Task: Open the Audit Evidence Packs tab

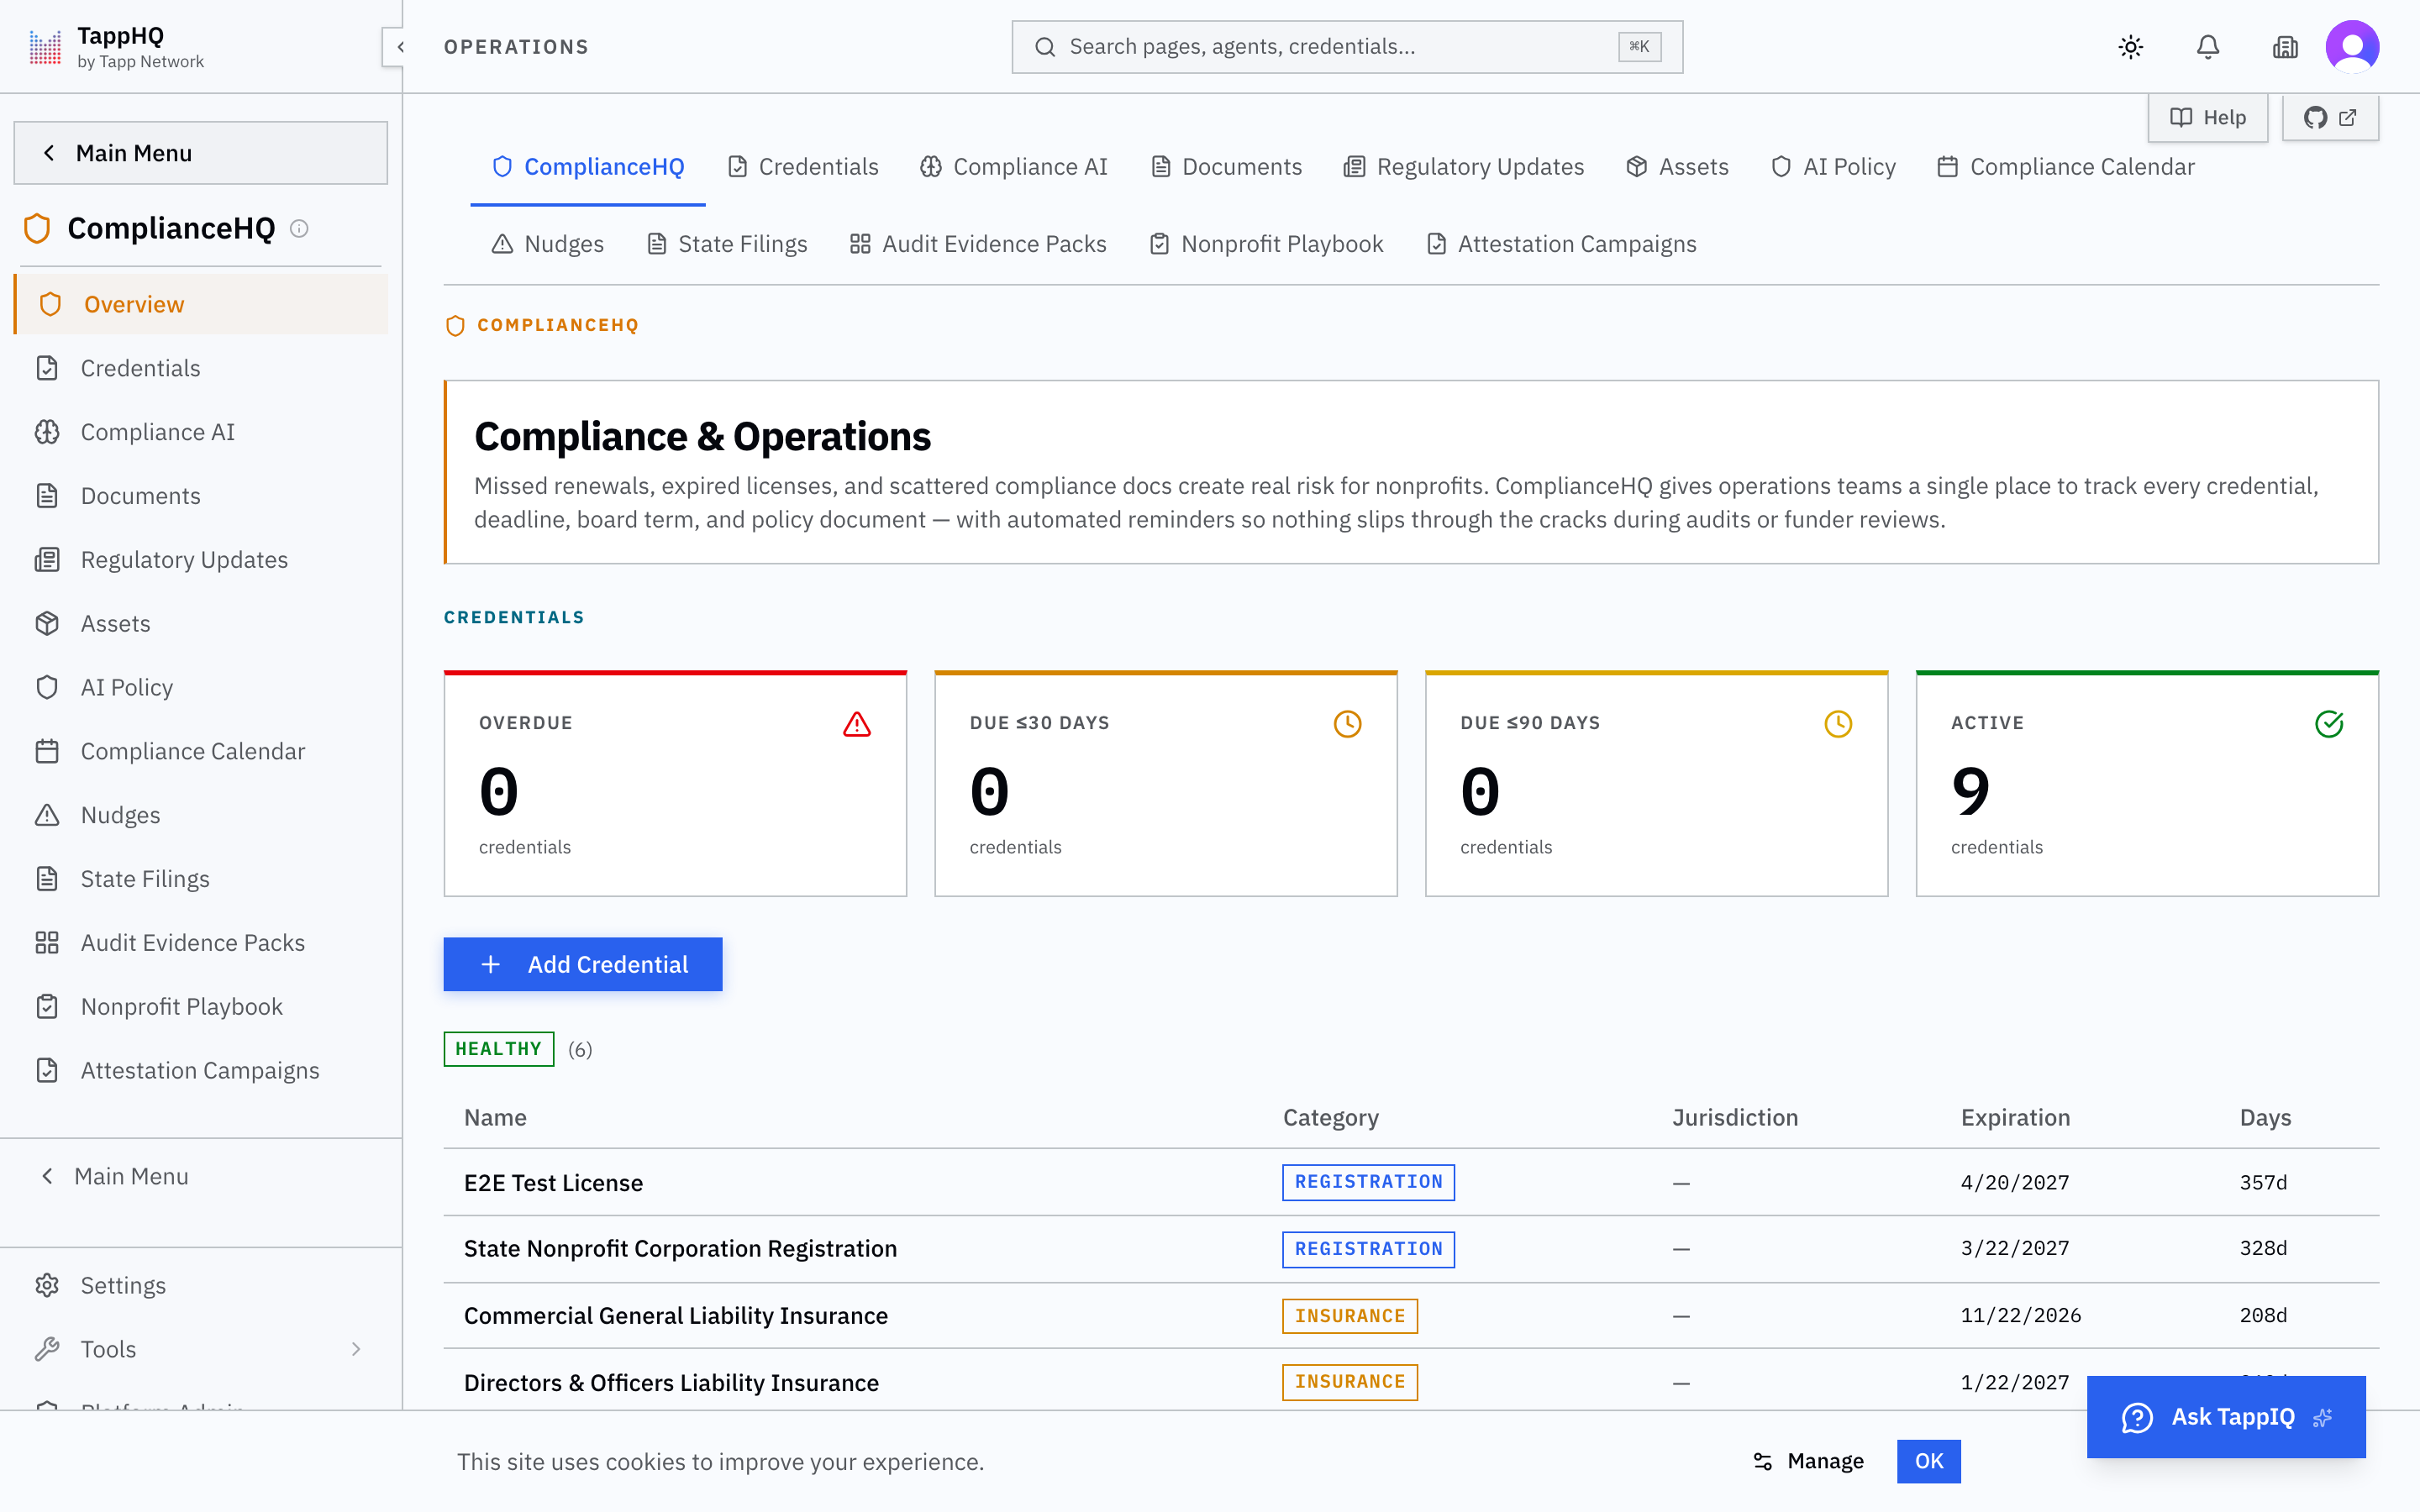Action: tap(978, 244)
